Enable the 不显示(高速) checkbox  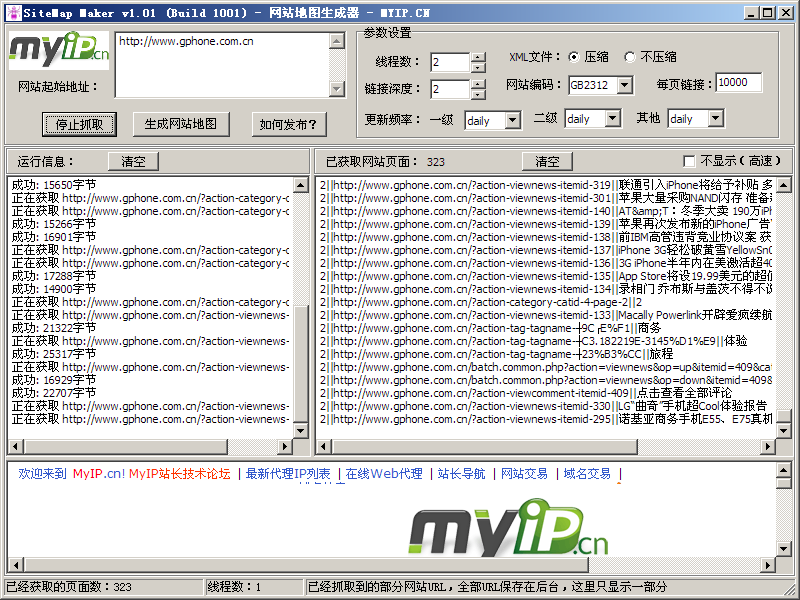(x=689, y=162)
